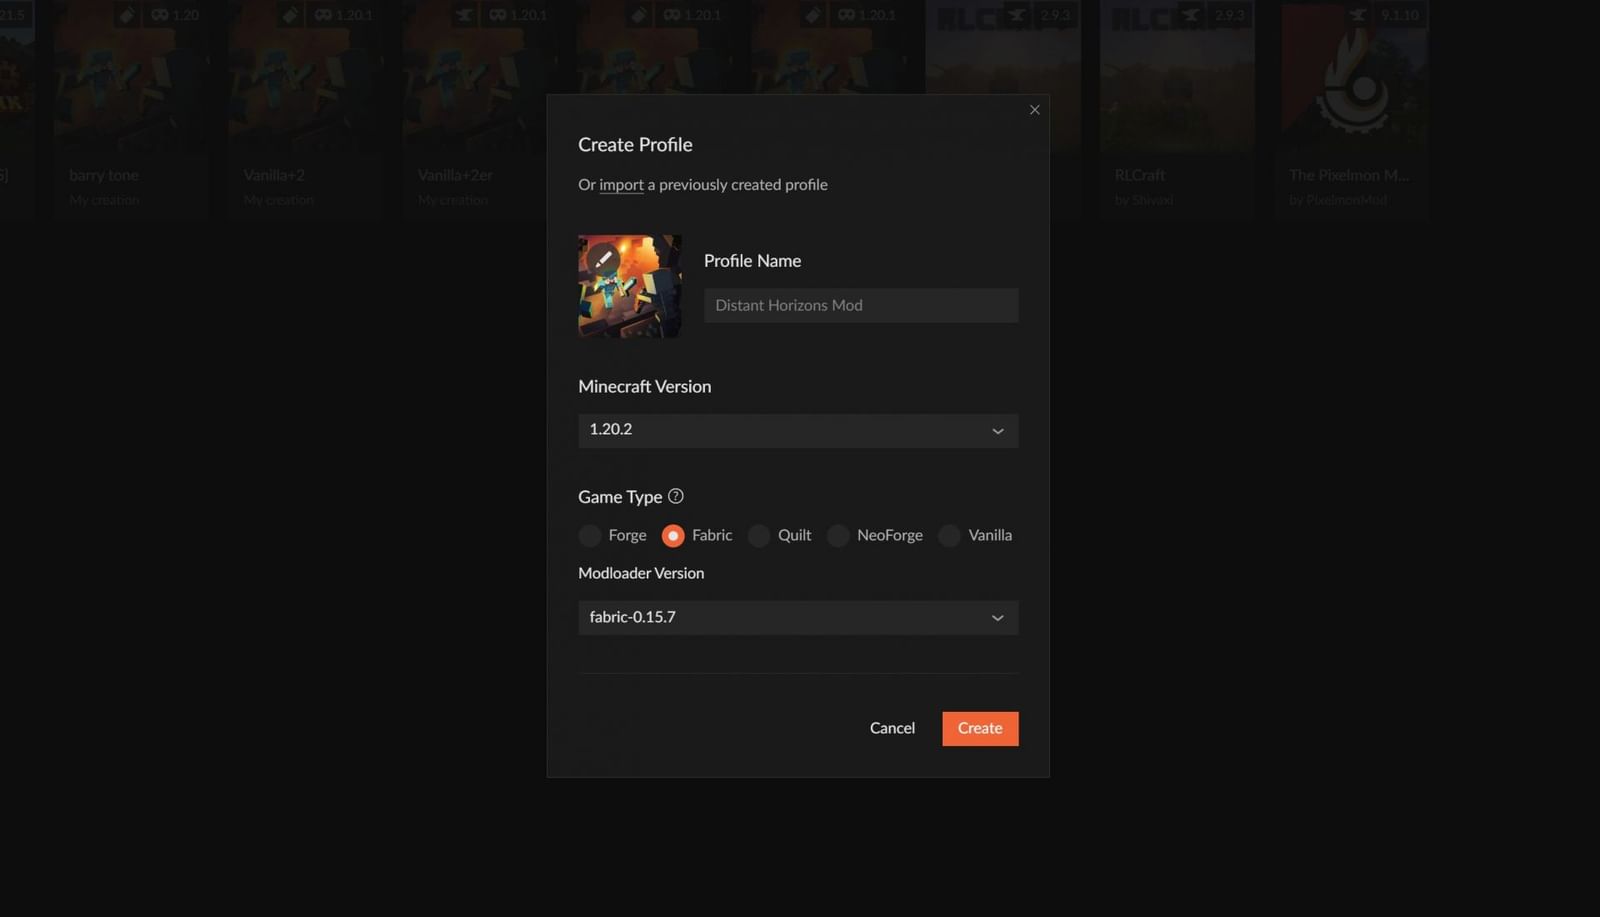Open the Minecraft Version dropdown

(797, 430)
